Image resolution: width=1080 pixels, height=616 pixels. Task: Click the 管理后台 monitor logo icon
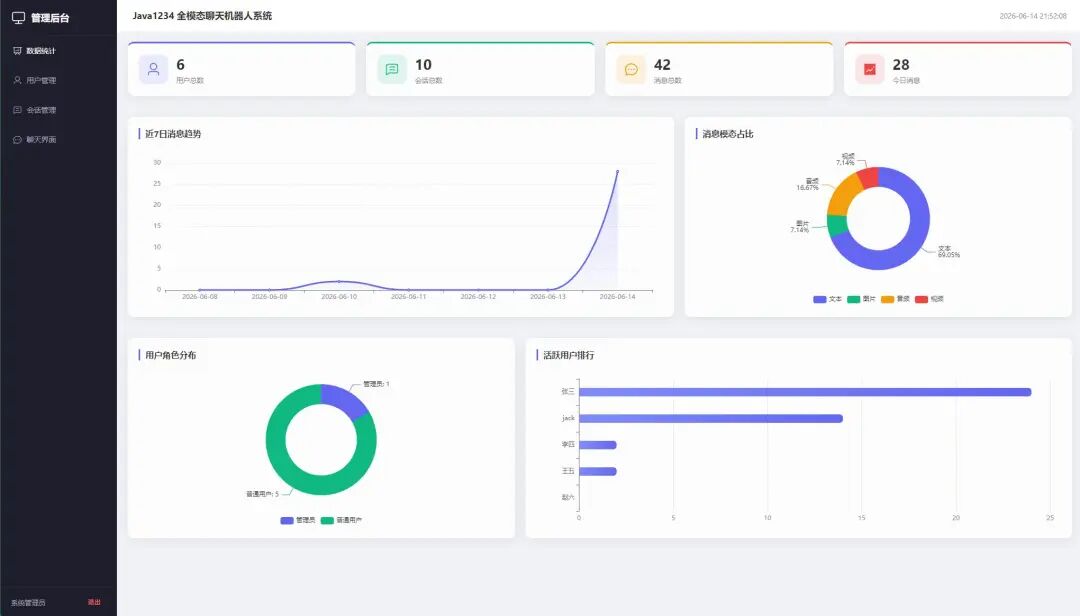pyautogui.click(x=19, y=18)
